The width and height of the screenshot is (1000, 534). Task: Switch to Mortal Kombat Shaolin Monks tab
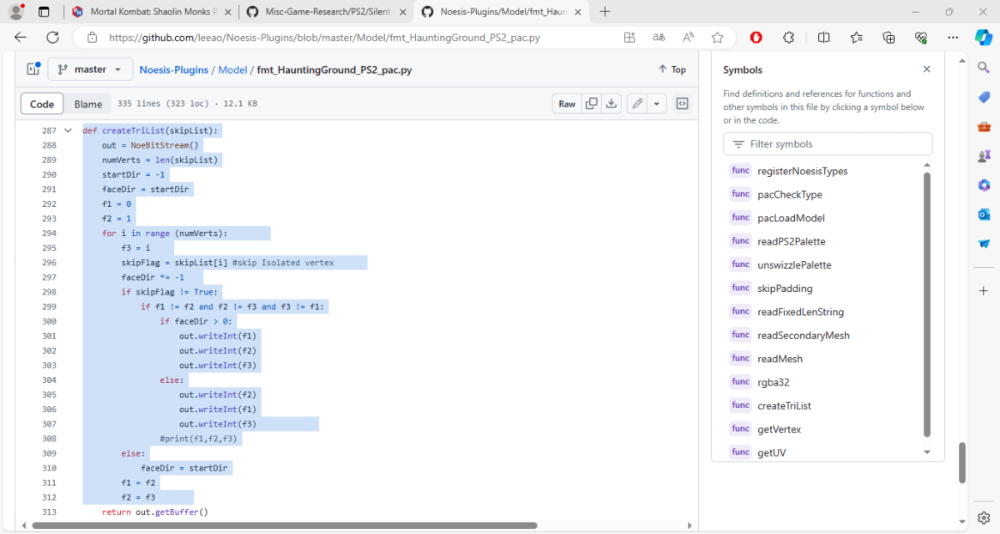pyautogui.click(x=150, y=12)
